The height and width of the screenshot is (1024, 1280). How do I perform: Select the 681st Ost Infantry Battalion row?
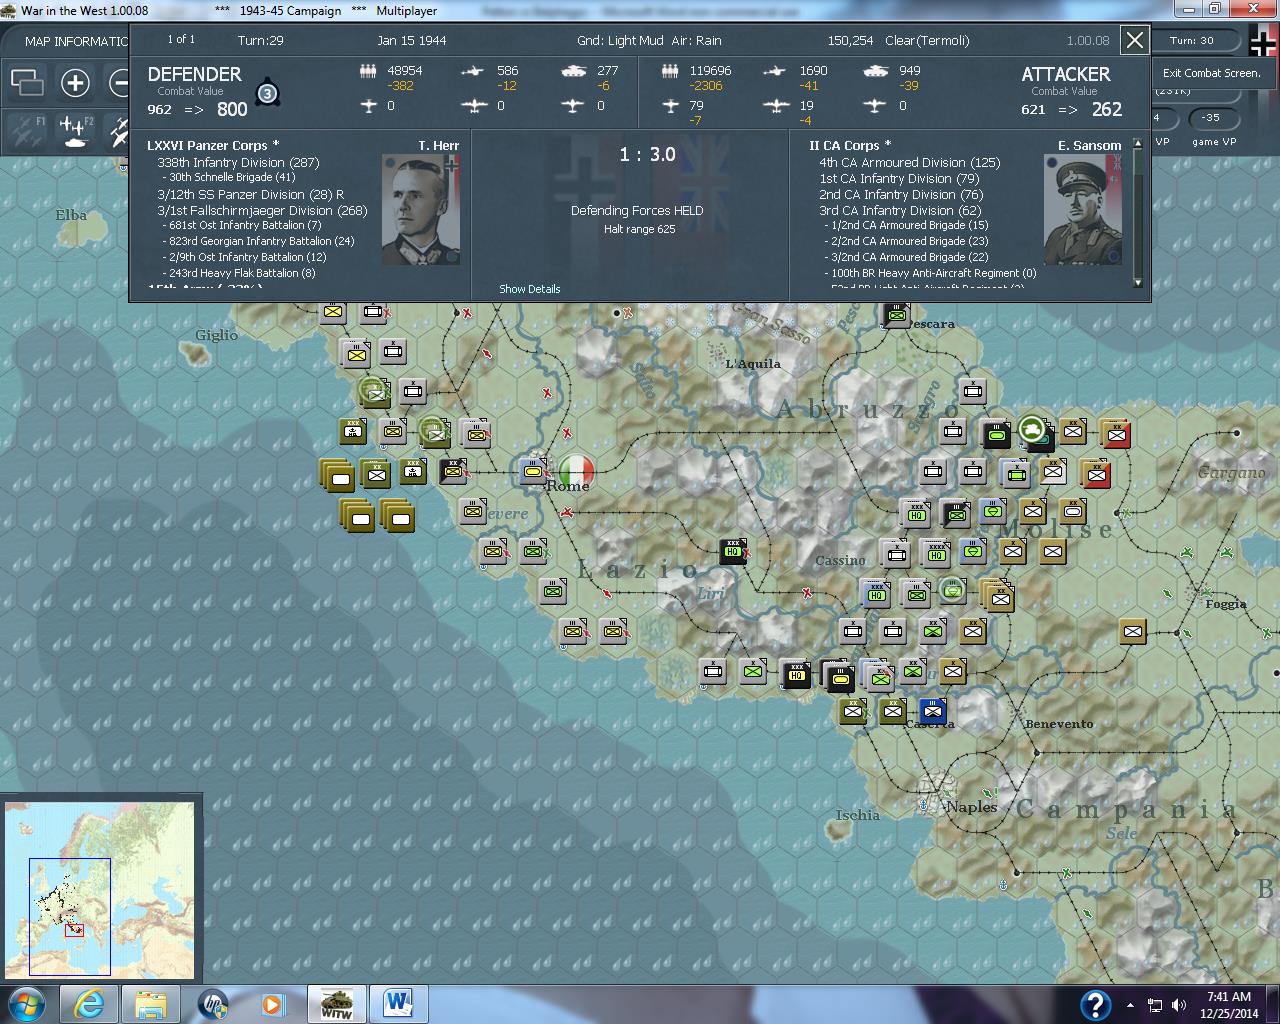[x=243, y=225]
